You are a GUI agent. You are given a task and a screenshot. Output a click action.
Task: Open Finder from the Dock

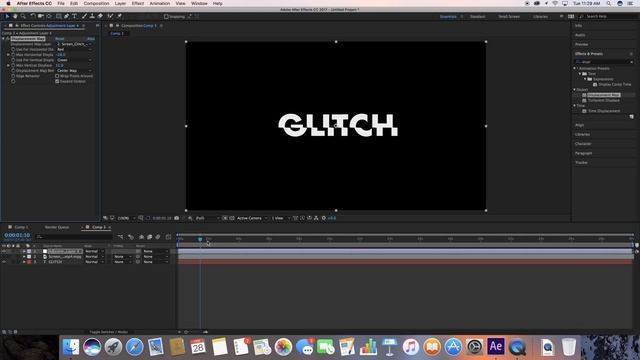tap(71, 347)
